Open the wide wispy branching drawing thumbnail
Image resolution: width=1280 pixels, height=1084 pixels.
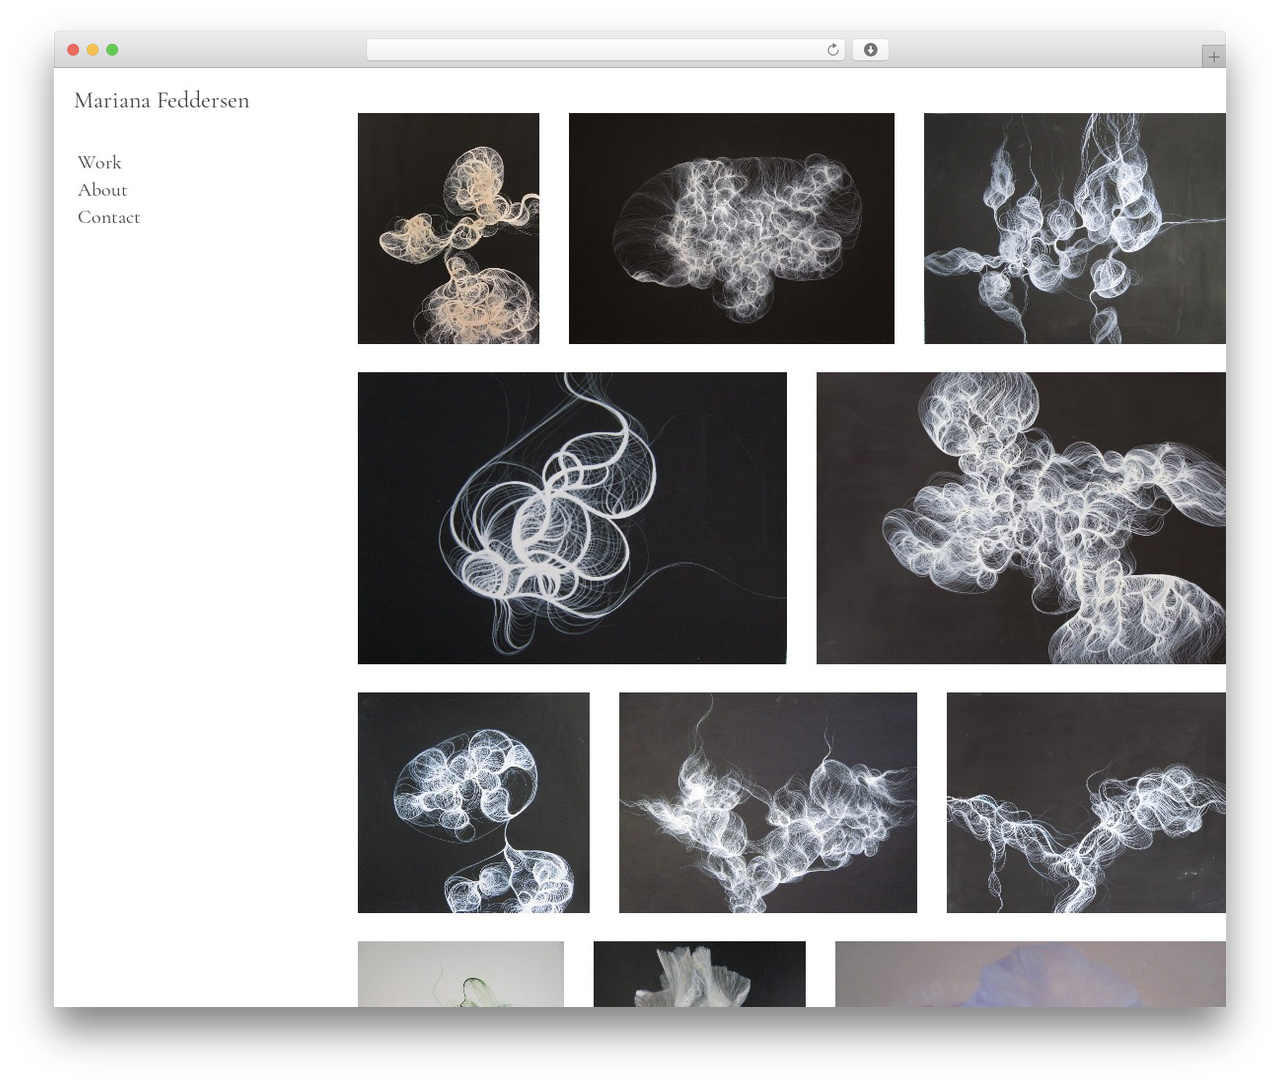768,802
